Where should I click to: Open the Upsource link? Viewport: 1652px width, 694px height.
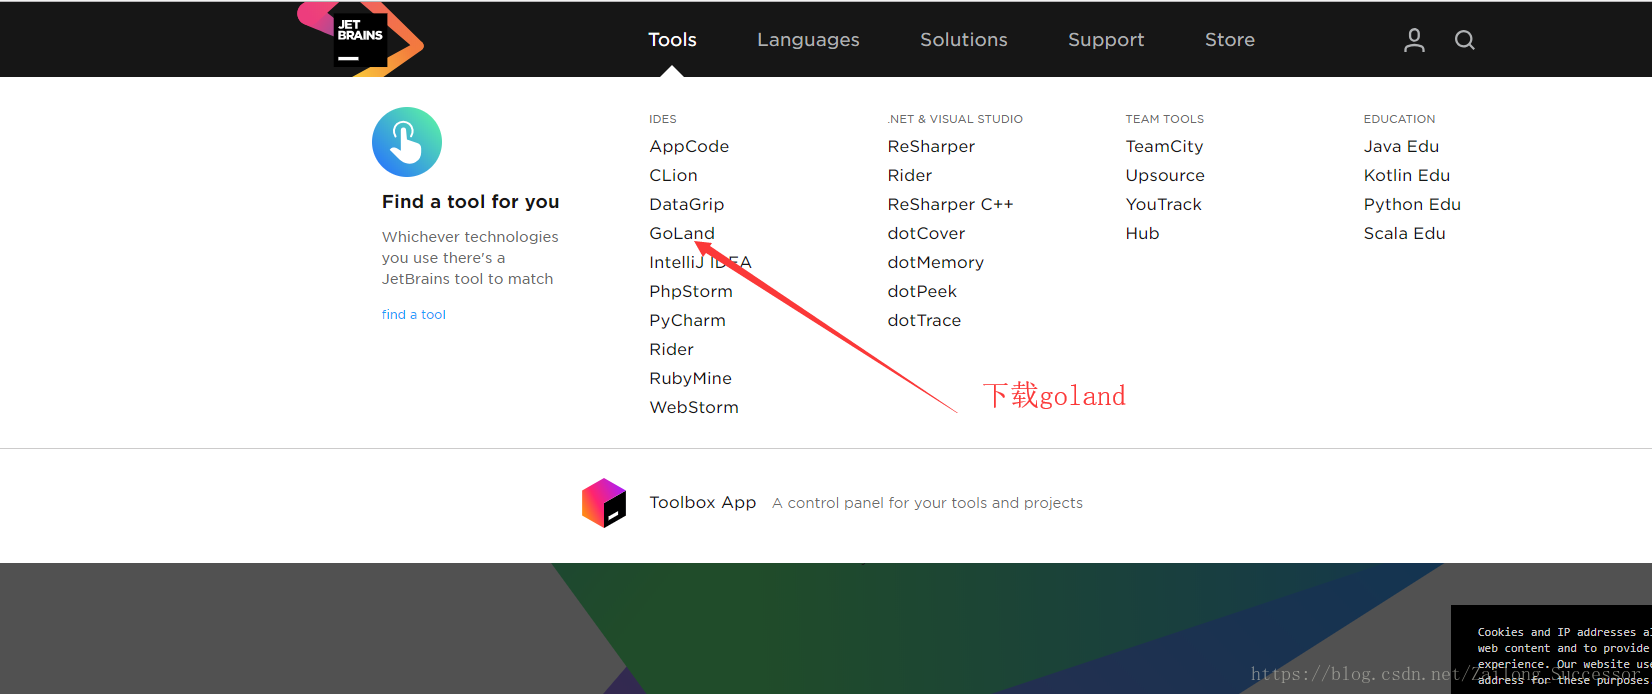pos(1165,175)
